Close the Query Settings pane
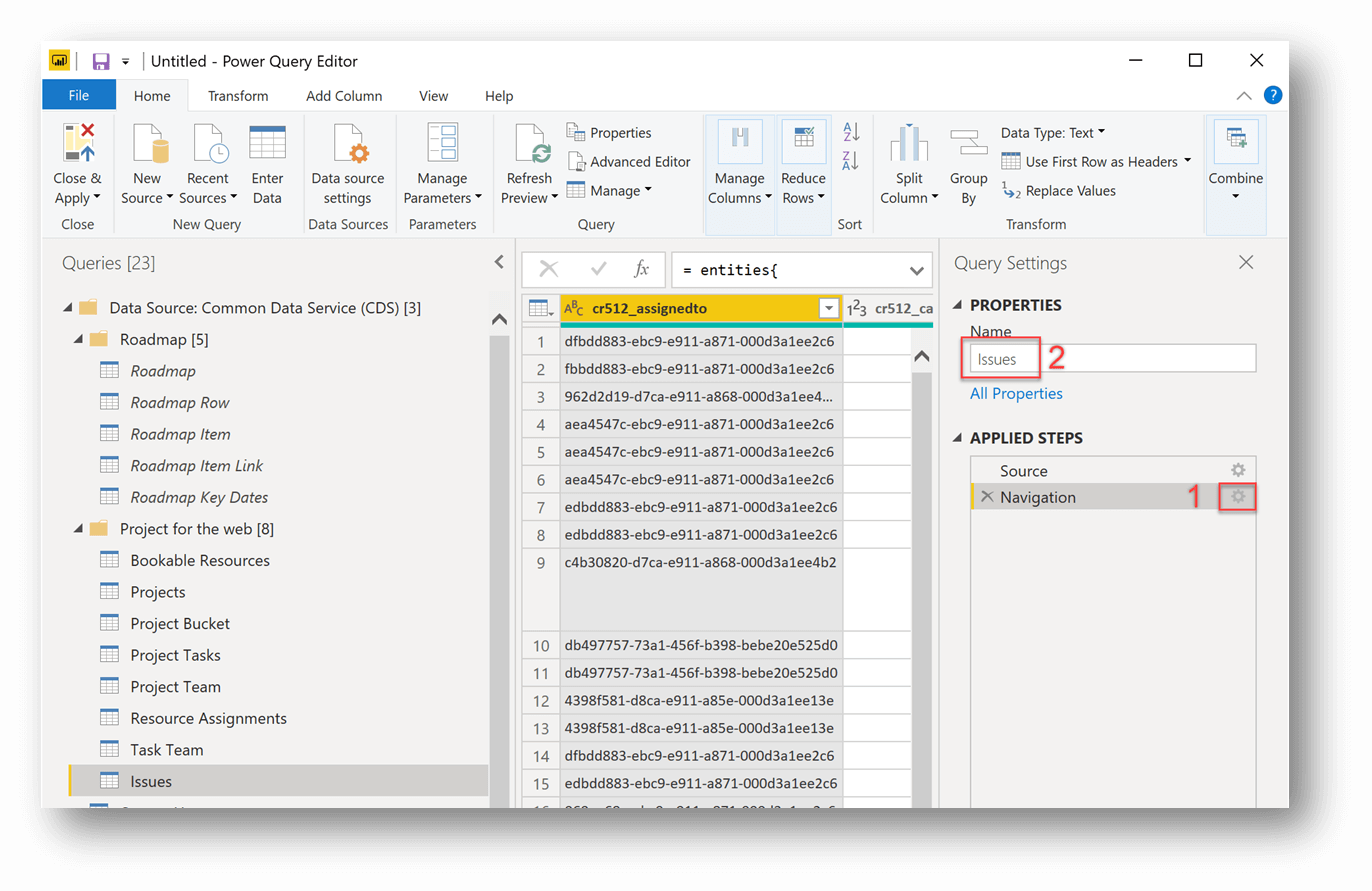Screen dimensions: 1372x891 click(1246, 263)
